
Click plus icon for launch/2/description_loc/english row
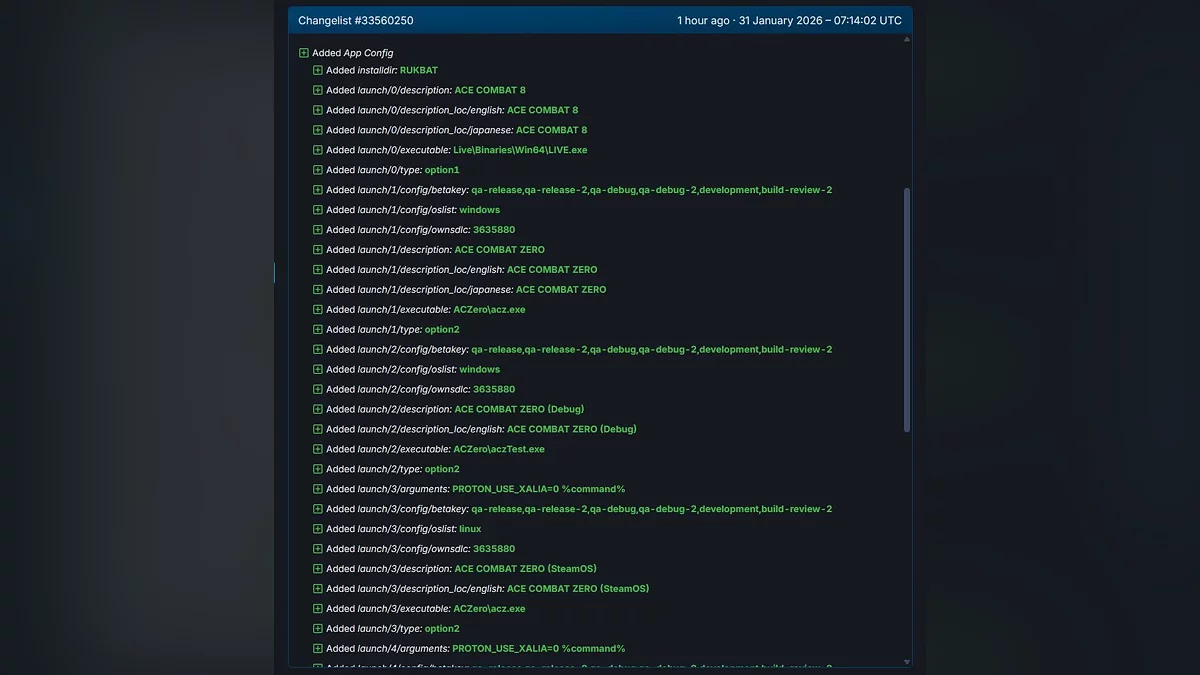click(x=318, y=430)
